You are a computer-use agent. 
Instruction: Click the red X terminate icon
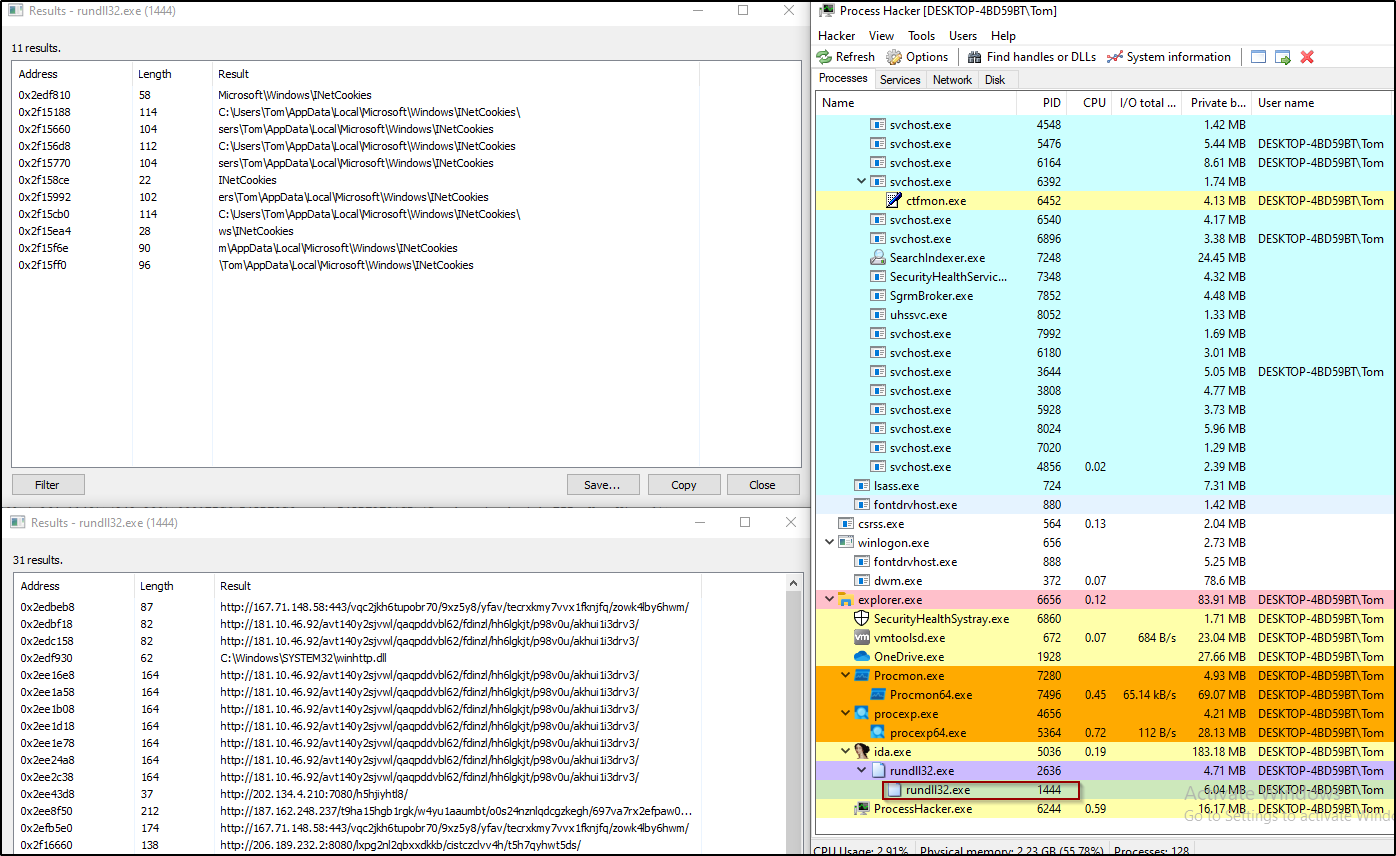pos(1307,57)
